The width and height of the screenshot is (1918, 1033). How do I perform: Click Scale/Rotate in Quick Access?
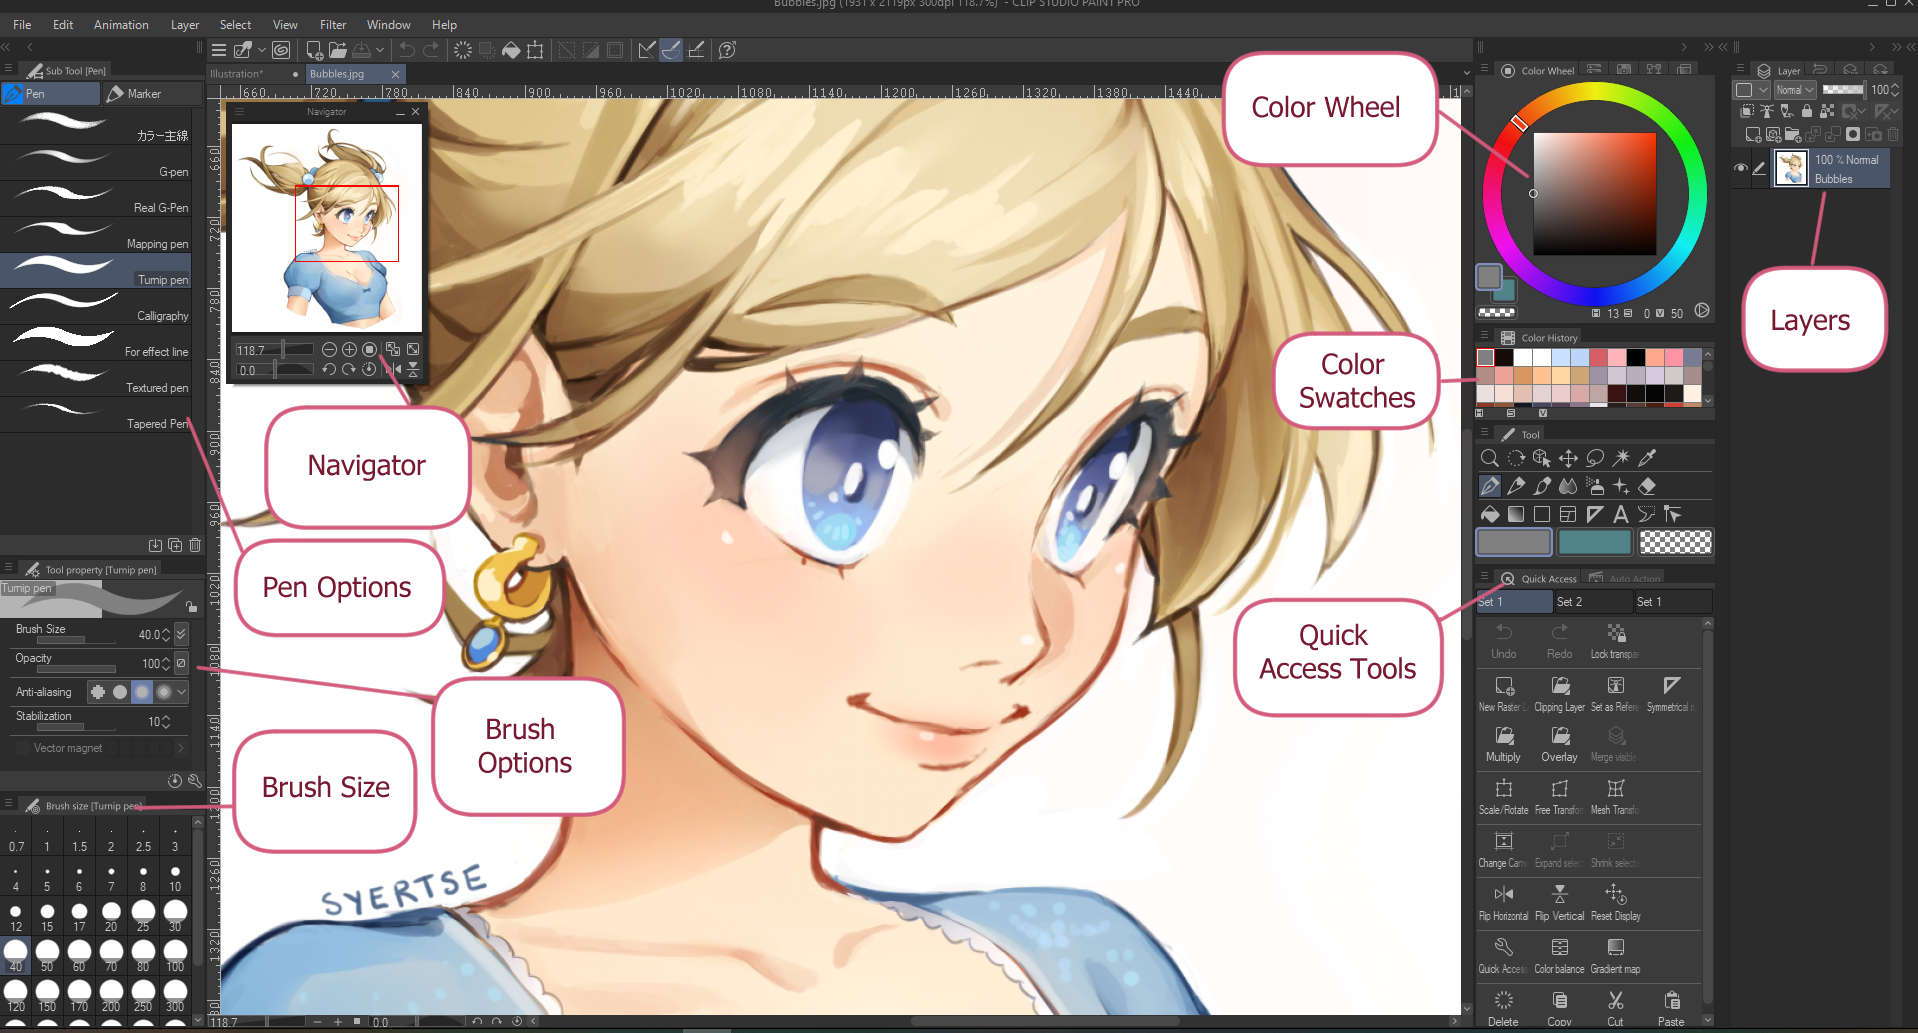coord(1503,796)
